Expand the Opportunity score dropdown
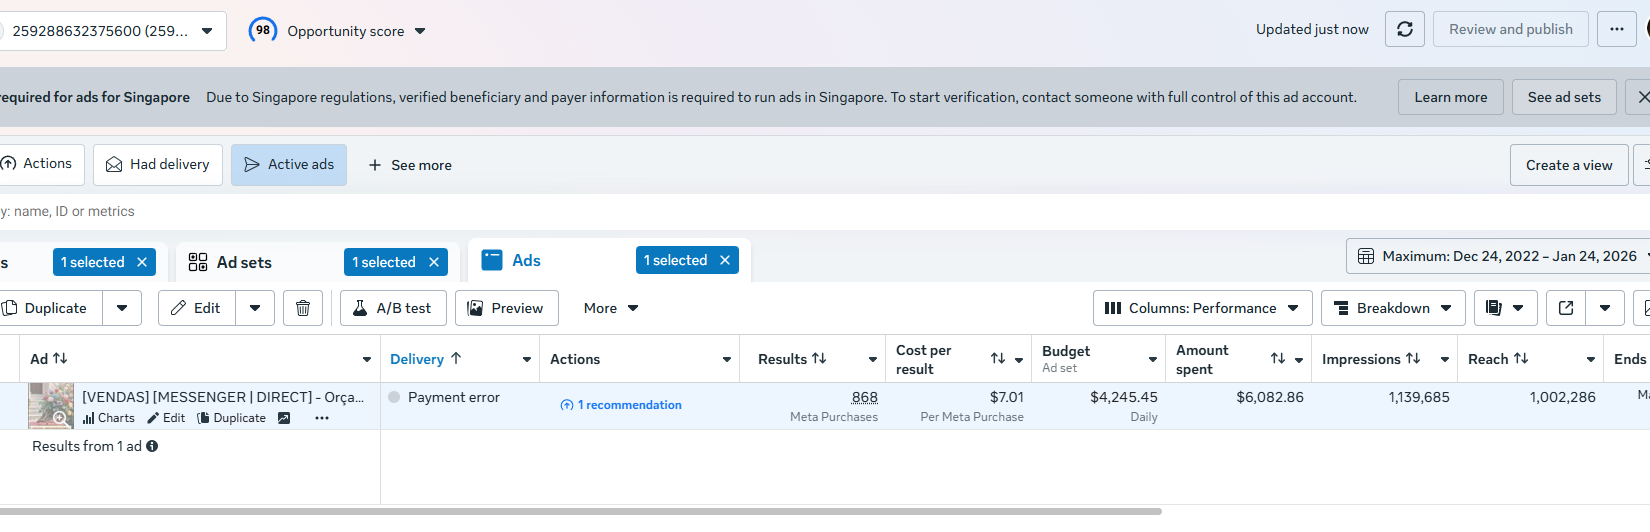1650x532 pixels. pyautogui.click(x=420, y=31)
